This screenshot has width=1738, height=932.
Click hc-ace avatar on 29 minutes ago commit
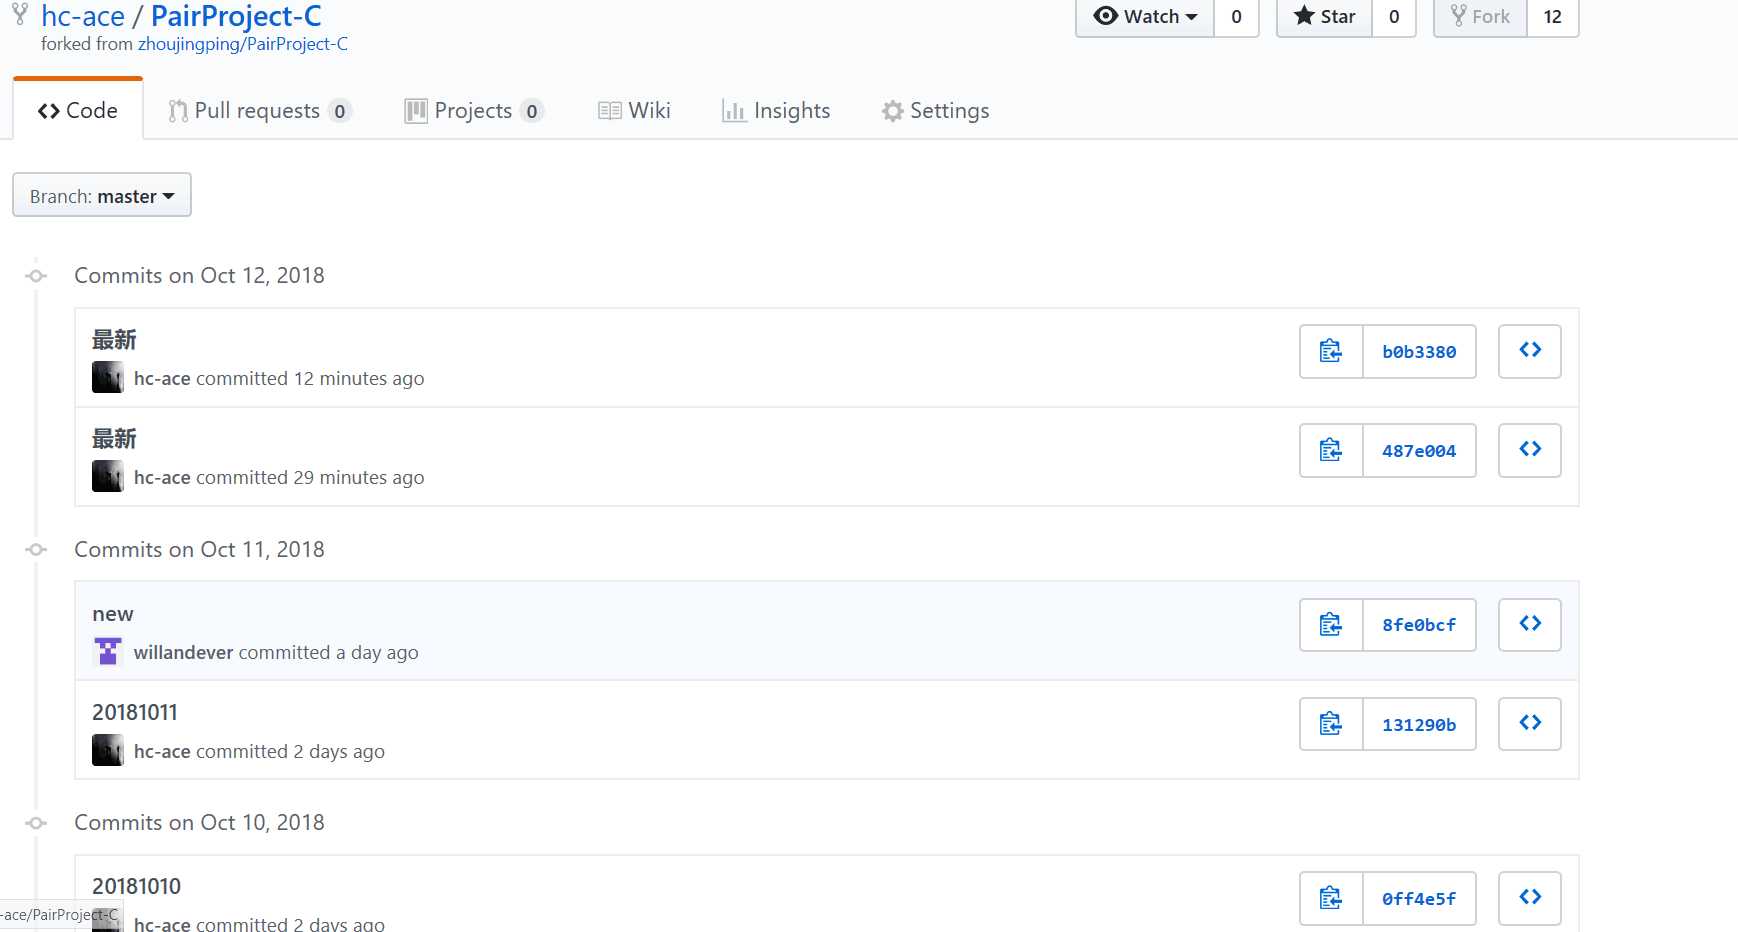pyautogui.click(x=108, y=476)
